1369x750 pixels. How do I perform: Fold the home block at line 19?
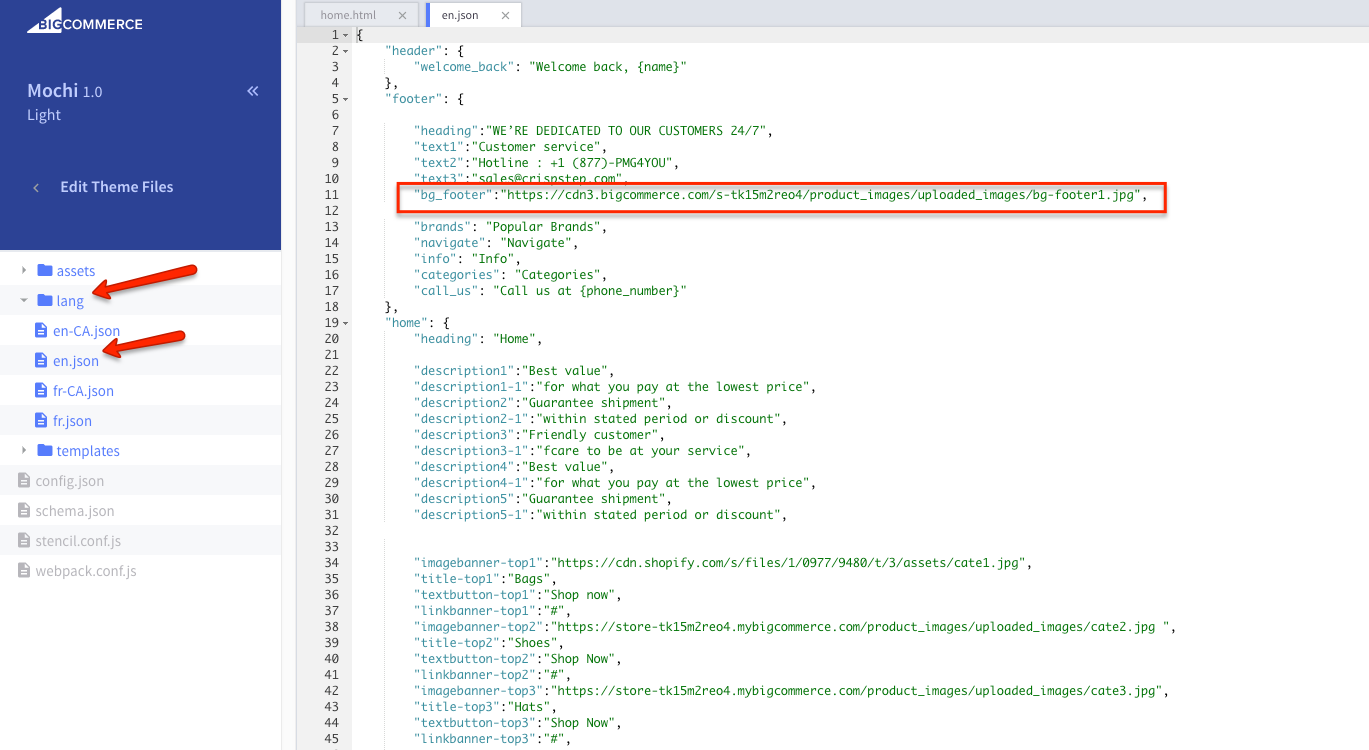[345, 323]
